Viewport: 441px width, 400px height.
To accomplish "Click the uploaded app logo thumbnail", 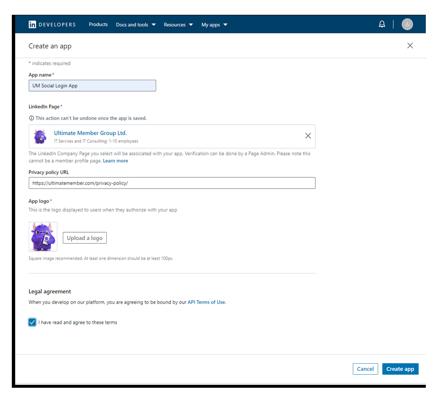I will (x=43, y=237).
